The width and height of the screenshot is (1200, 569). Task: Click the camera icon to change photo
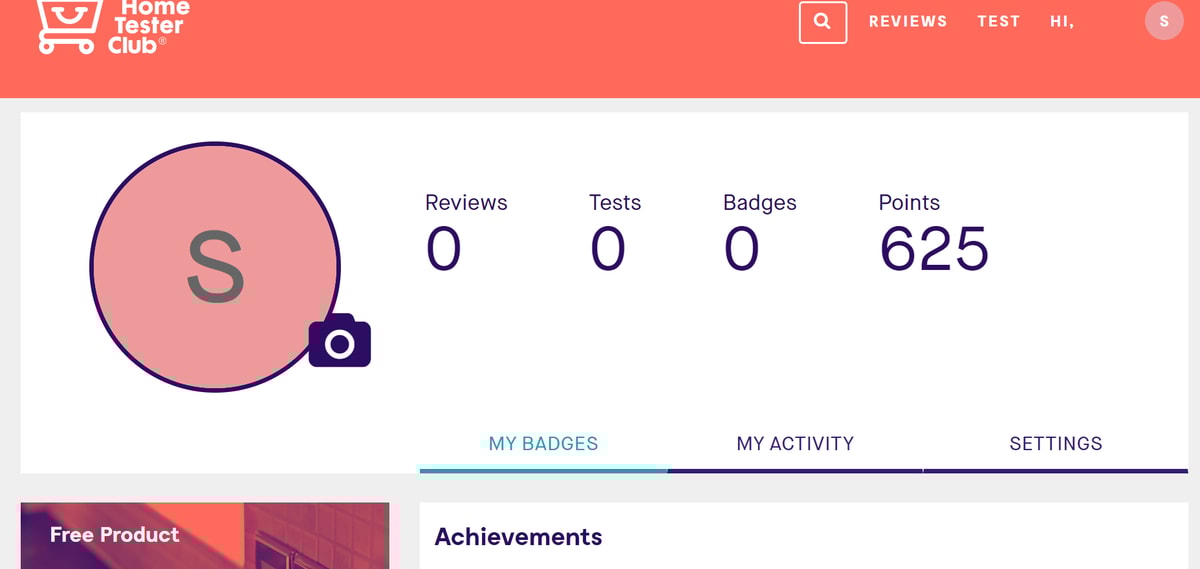340,342
